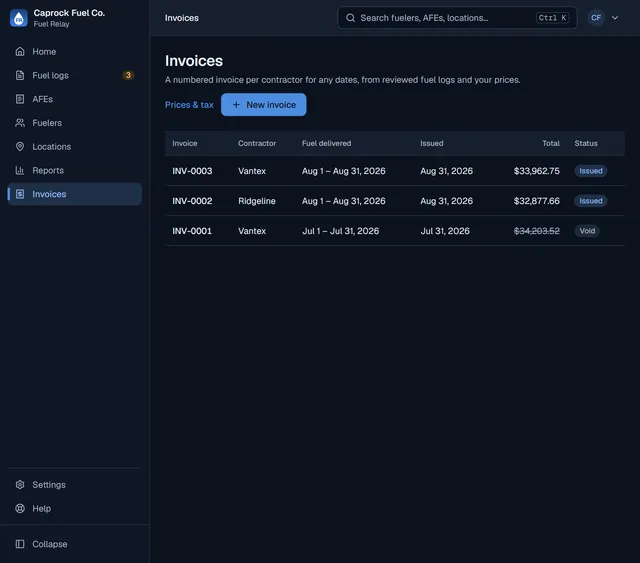Click issued date Aug 31, 2026 for INV-0002
Image resolution: width=640 pixels, height=563 pixels.
[x=447, y=201]
